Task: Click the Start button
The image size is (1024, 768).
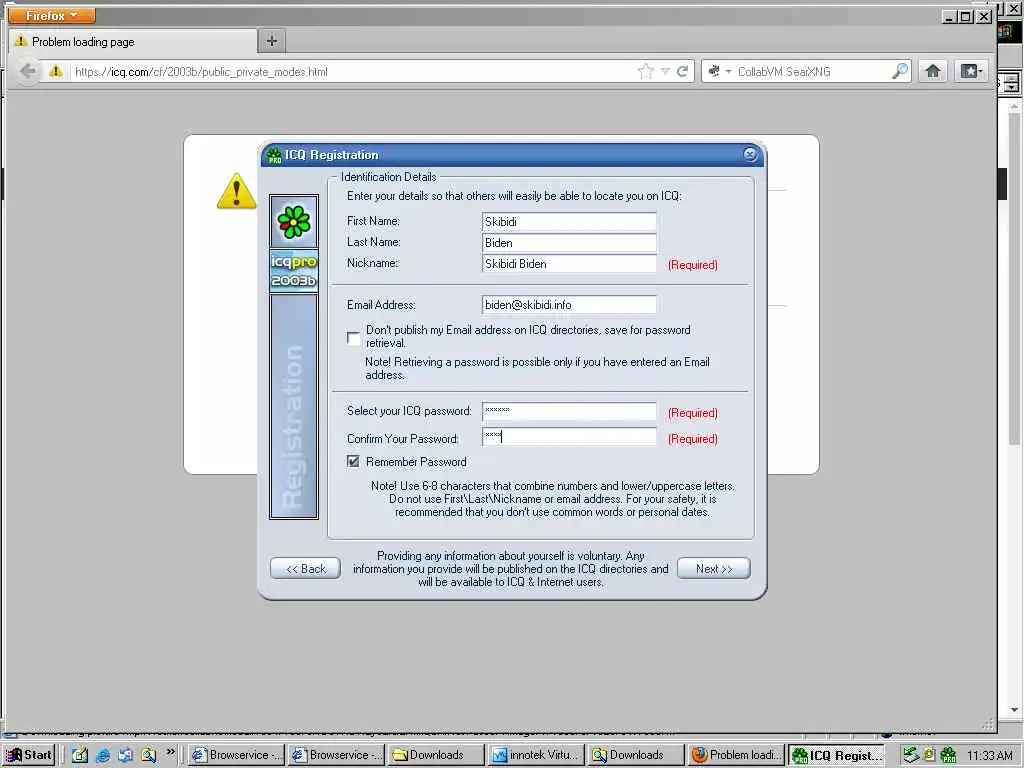Action: [29, 755]
